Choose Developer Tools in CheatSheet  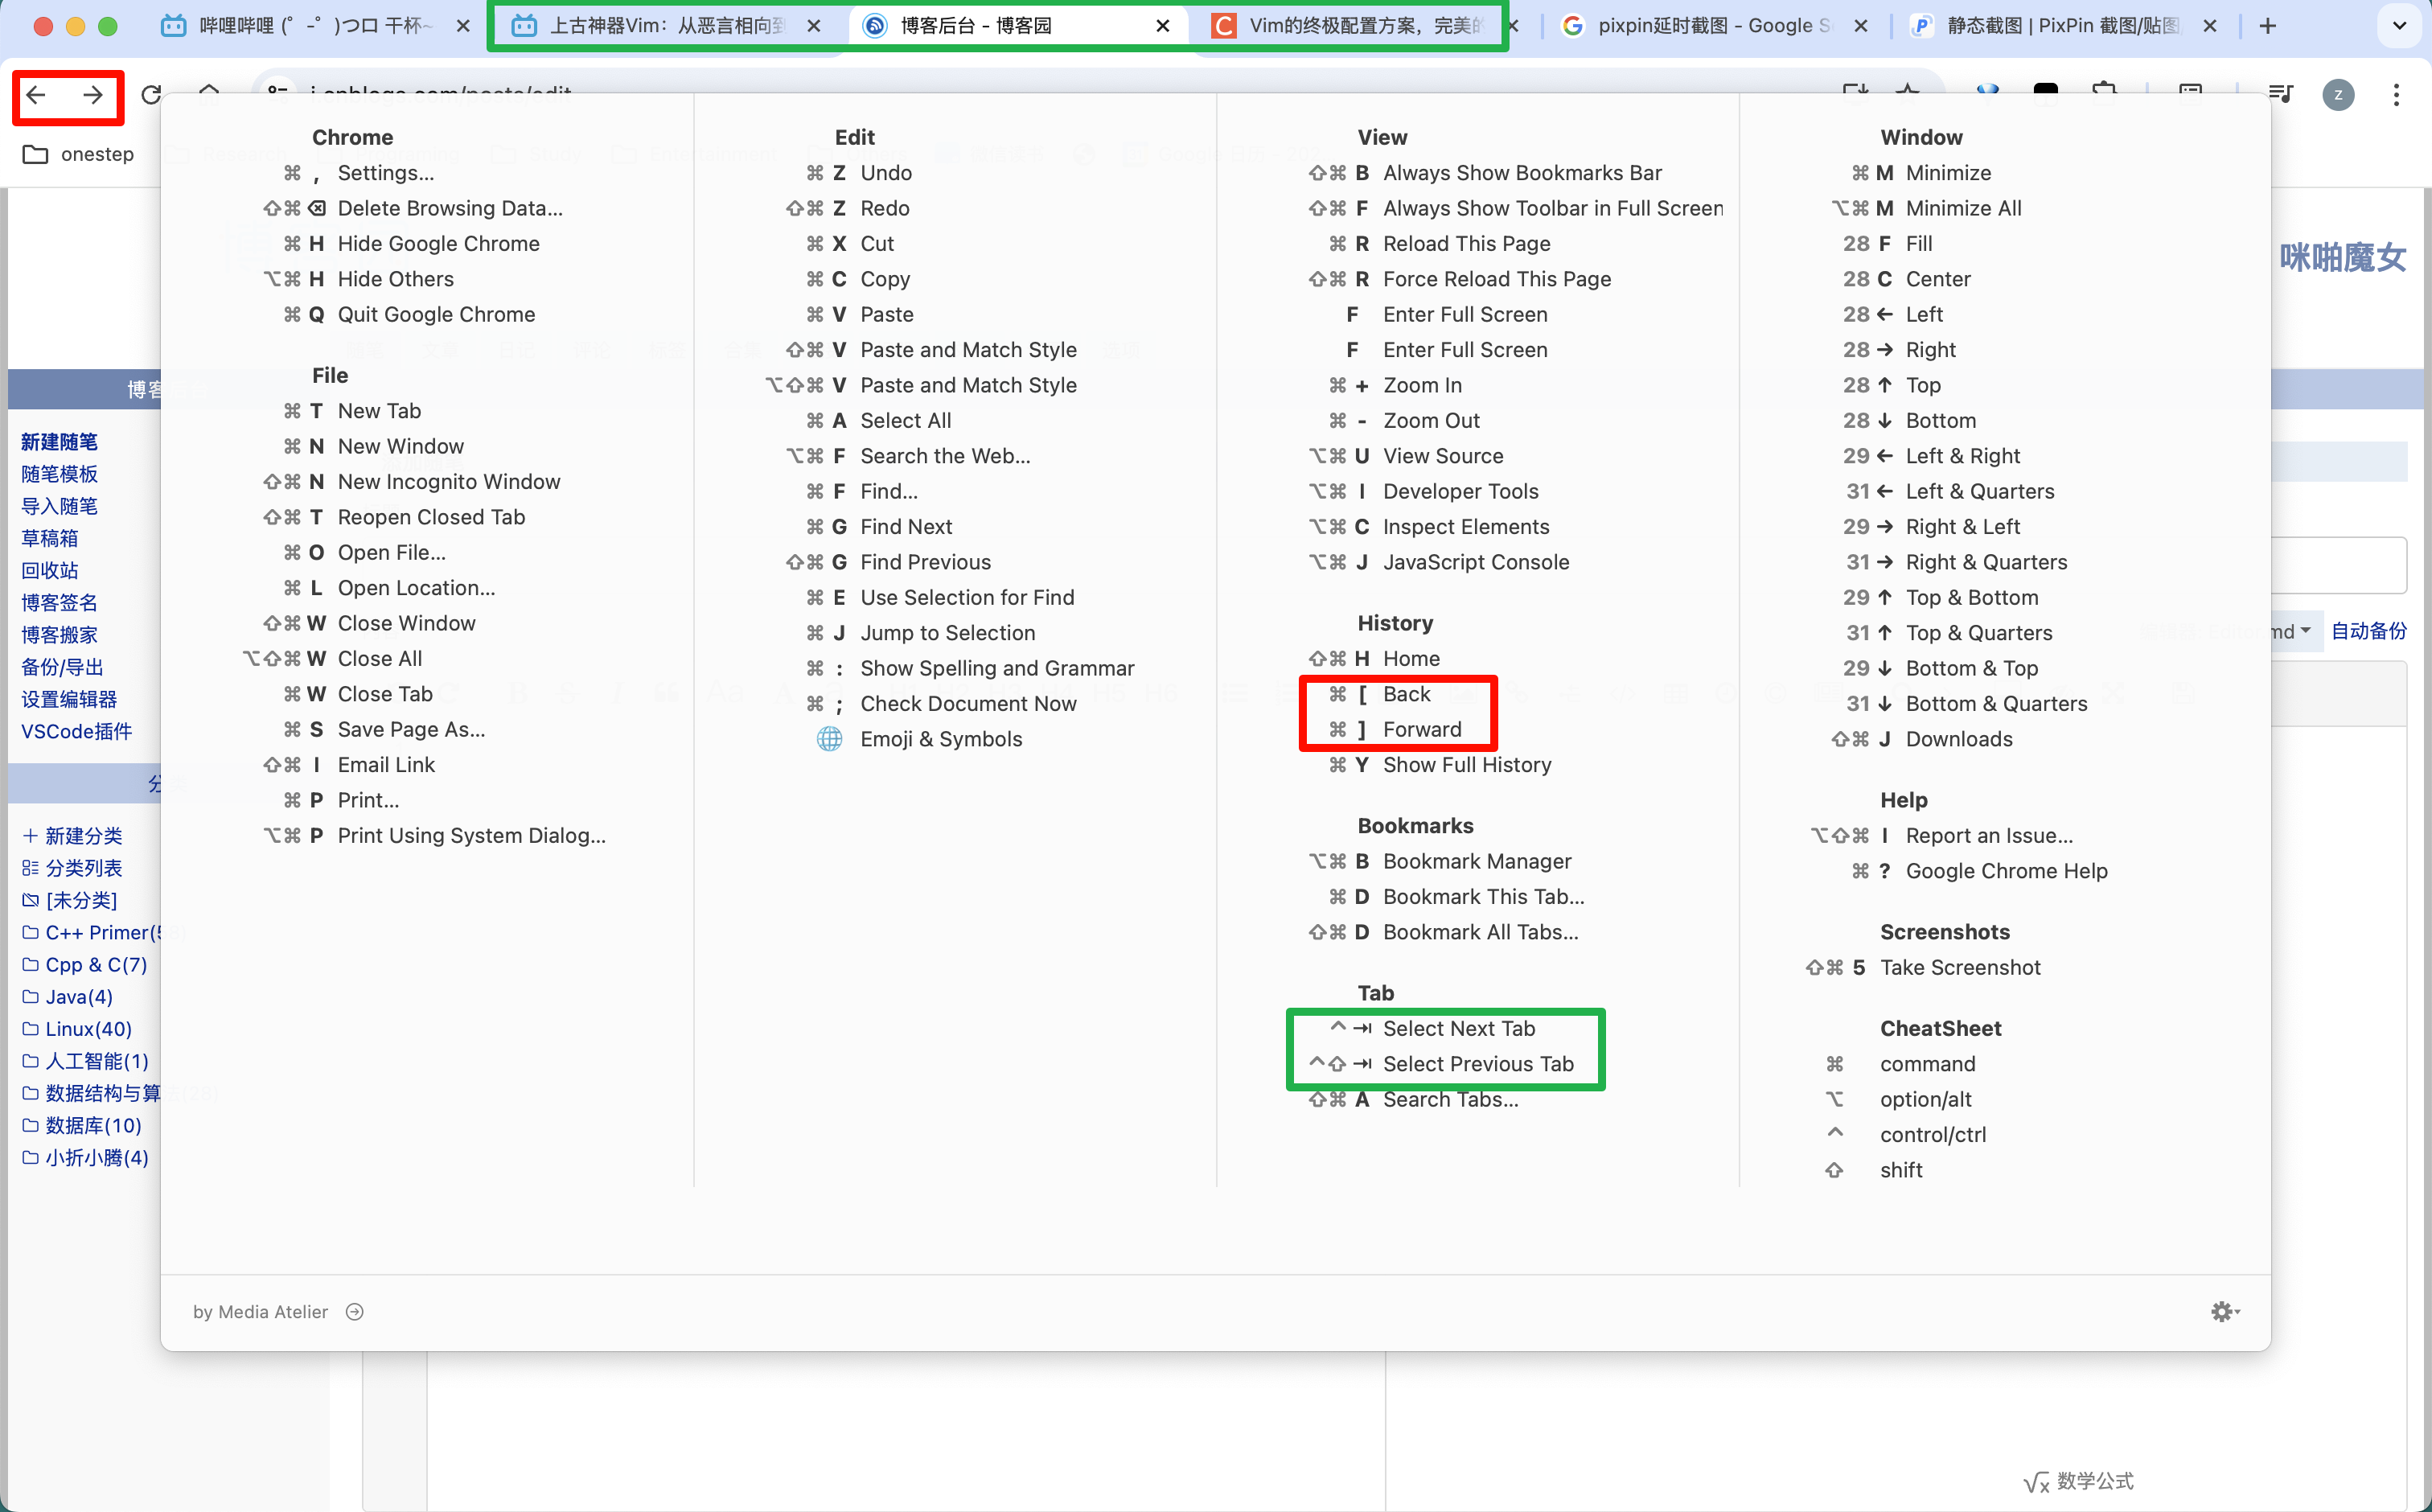1460,491
